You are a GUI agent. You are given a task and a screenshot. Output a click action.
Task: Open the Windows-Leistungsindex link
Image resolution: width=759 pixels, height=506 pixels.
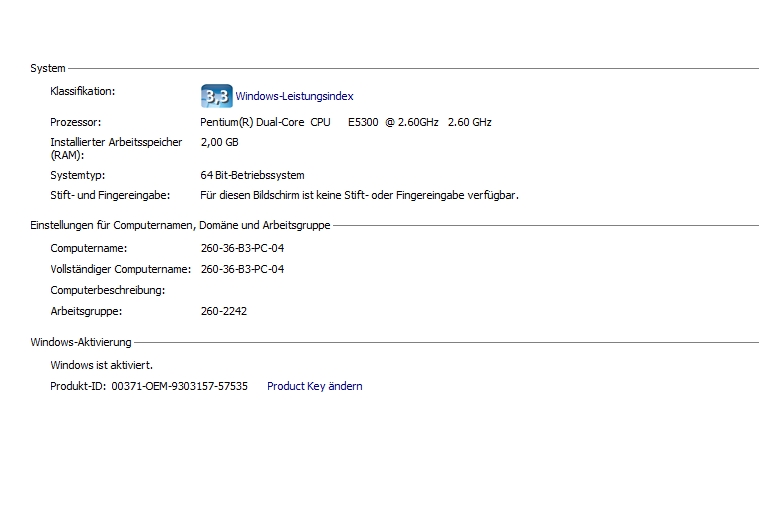point(294,97)
